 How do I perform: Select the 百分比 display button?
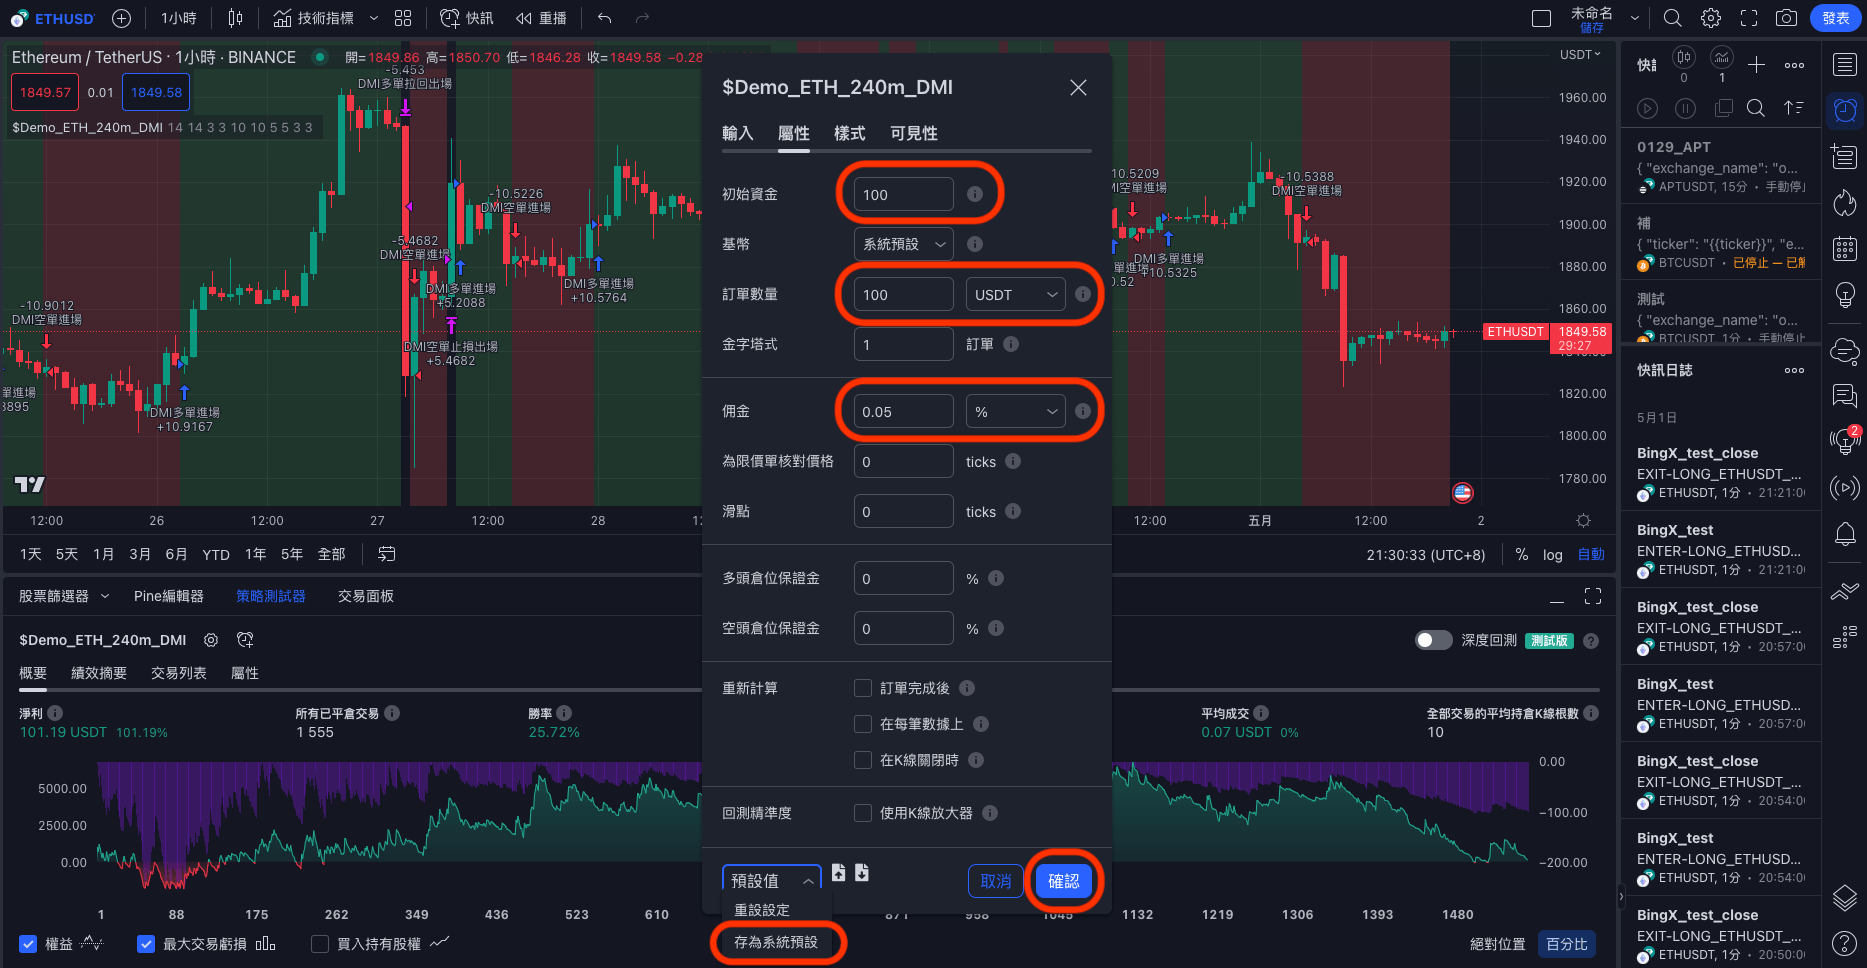pos(1567,944)
